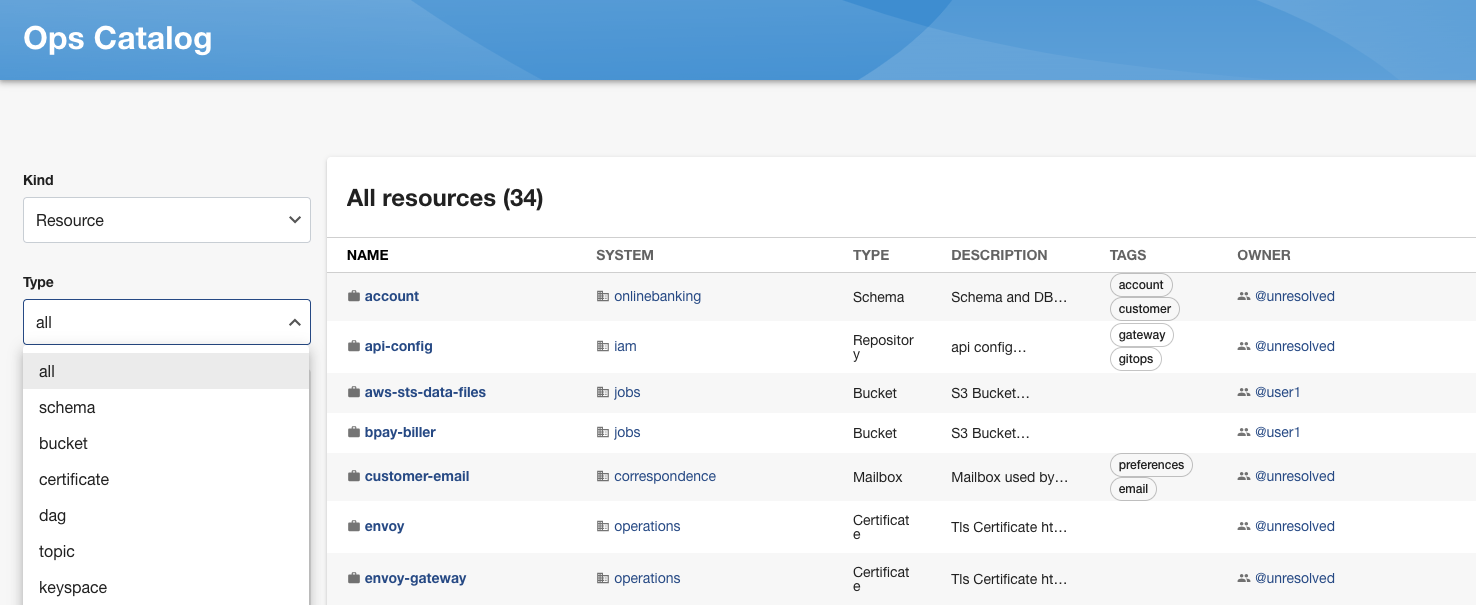Image resolution: width=1476 pixels, height=605 pixels.
Task: Click the briefcase icon next to account
Action: click(x=353, y=296)
